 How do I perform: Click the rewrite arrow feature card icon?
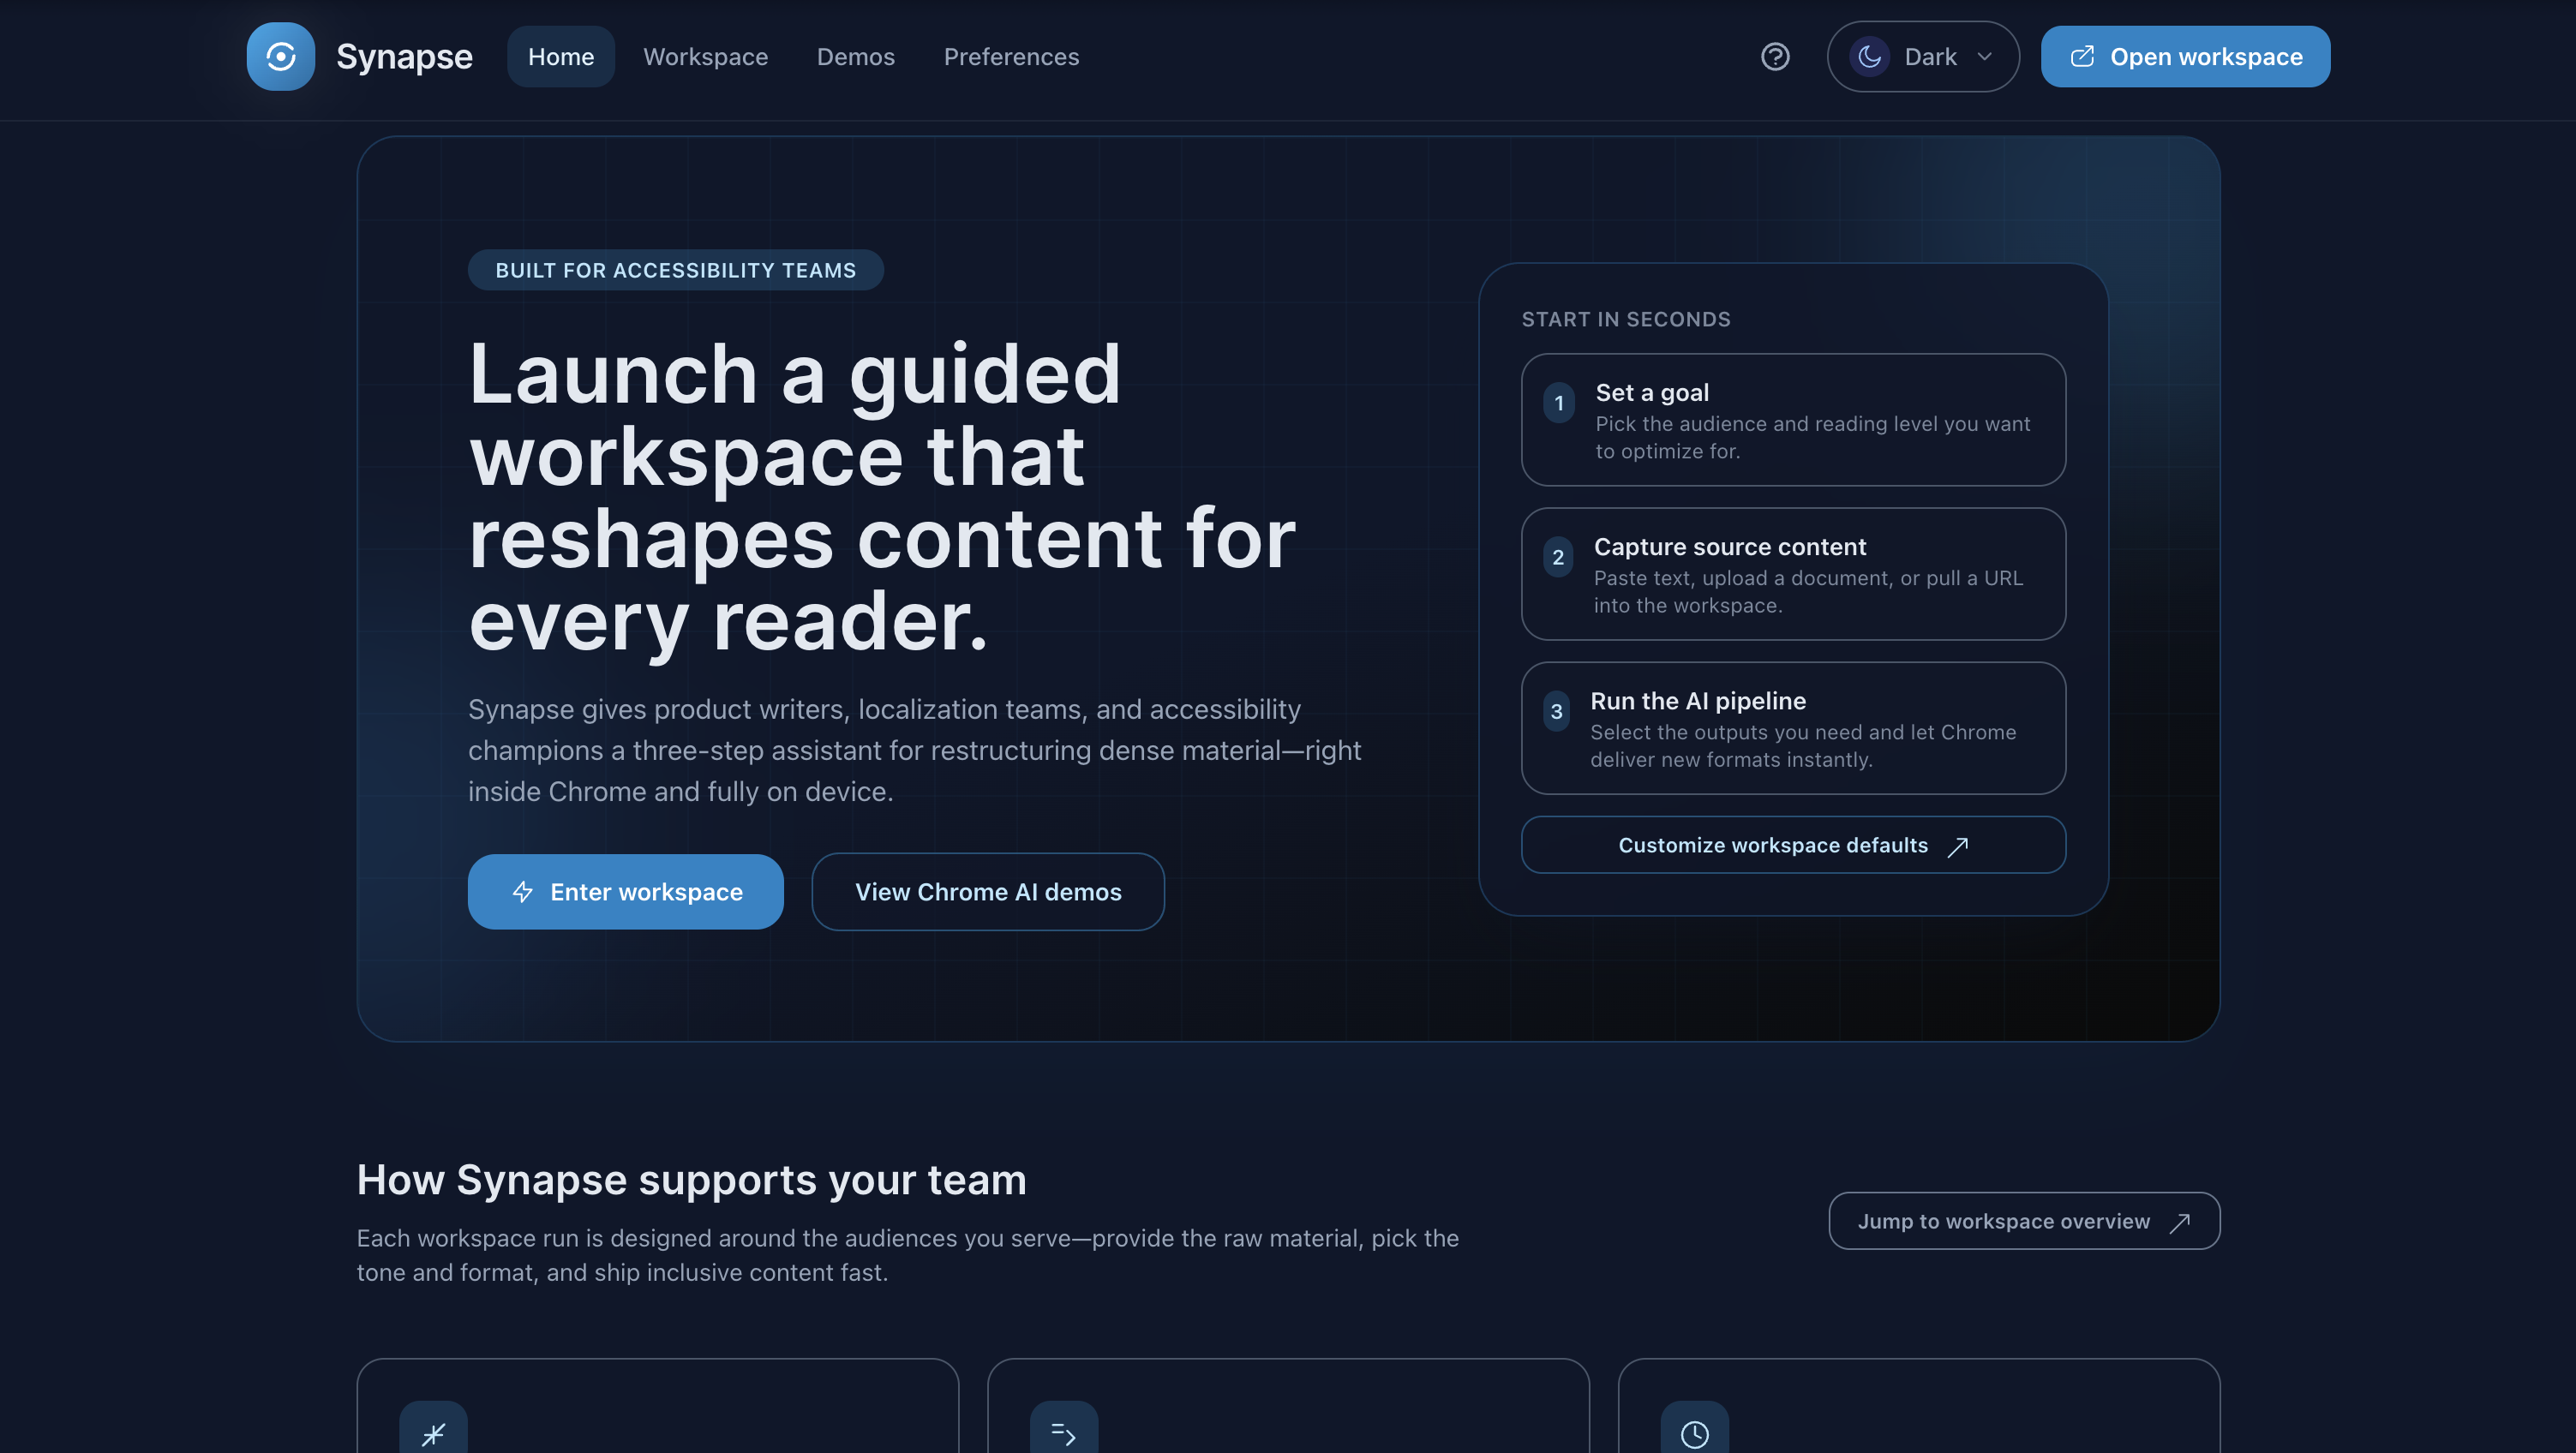pos(1063,1433)
